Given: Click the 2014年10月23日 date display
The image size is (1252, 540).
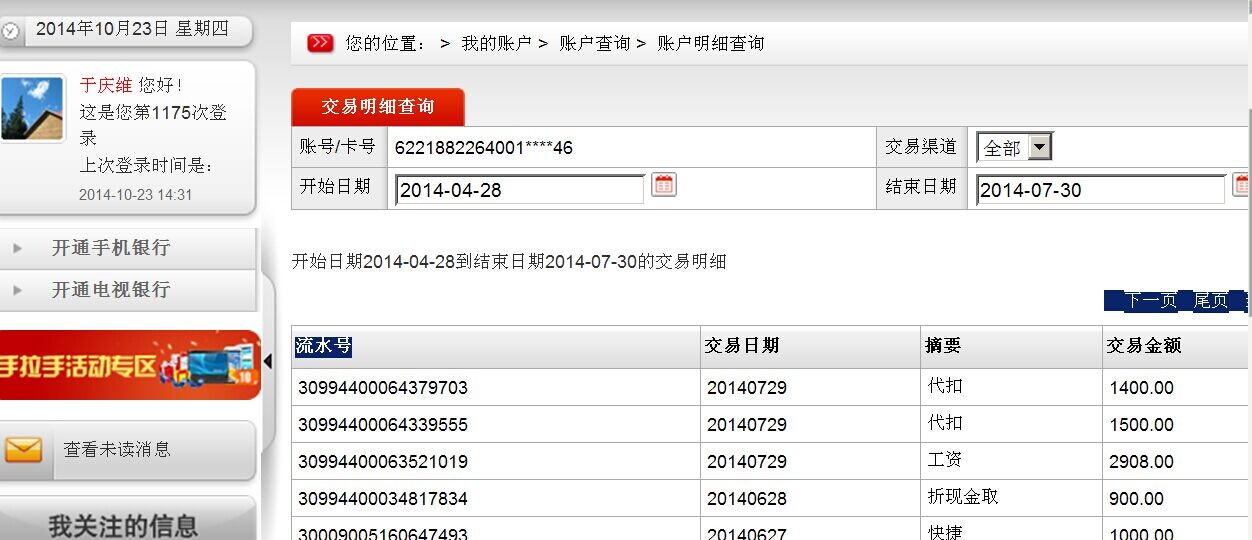Looking at the screenshot, I should coord(132,29).
